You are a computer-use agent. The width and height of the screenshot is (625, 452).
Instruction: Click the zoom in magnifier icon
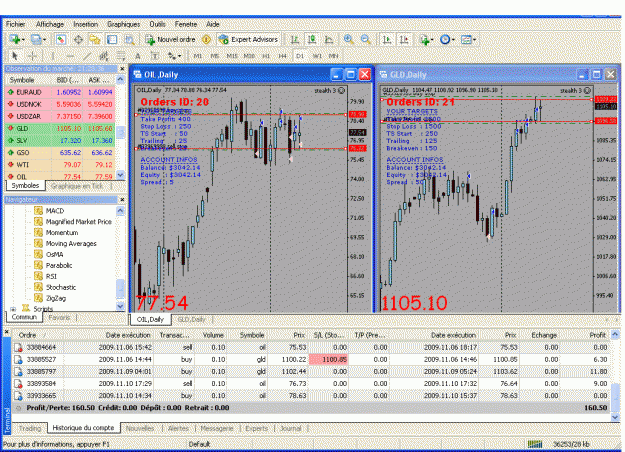[349, 39]
